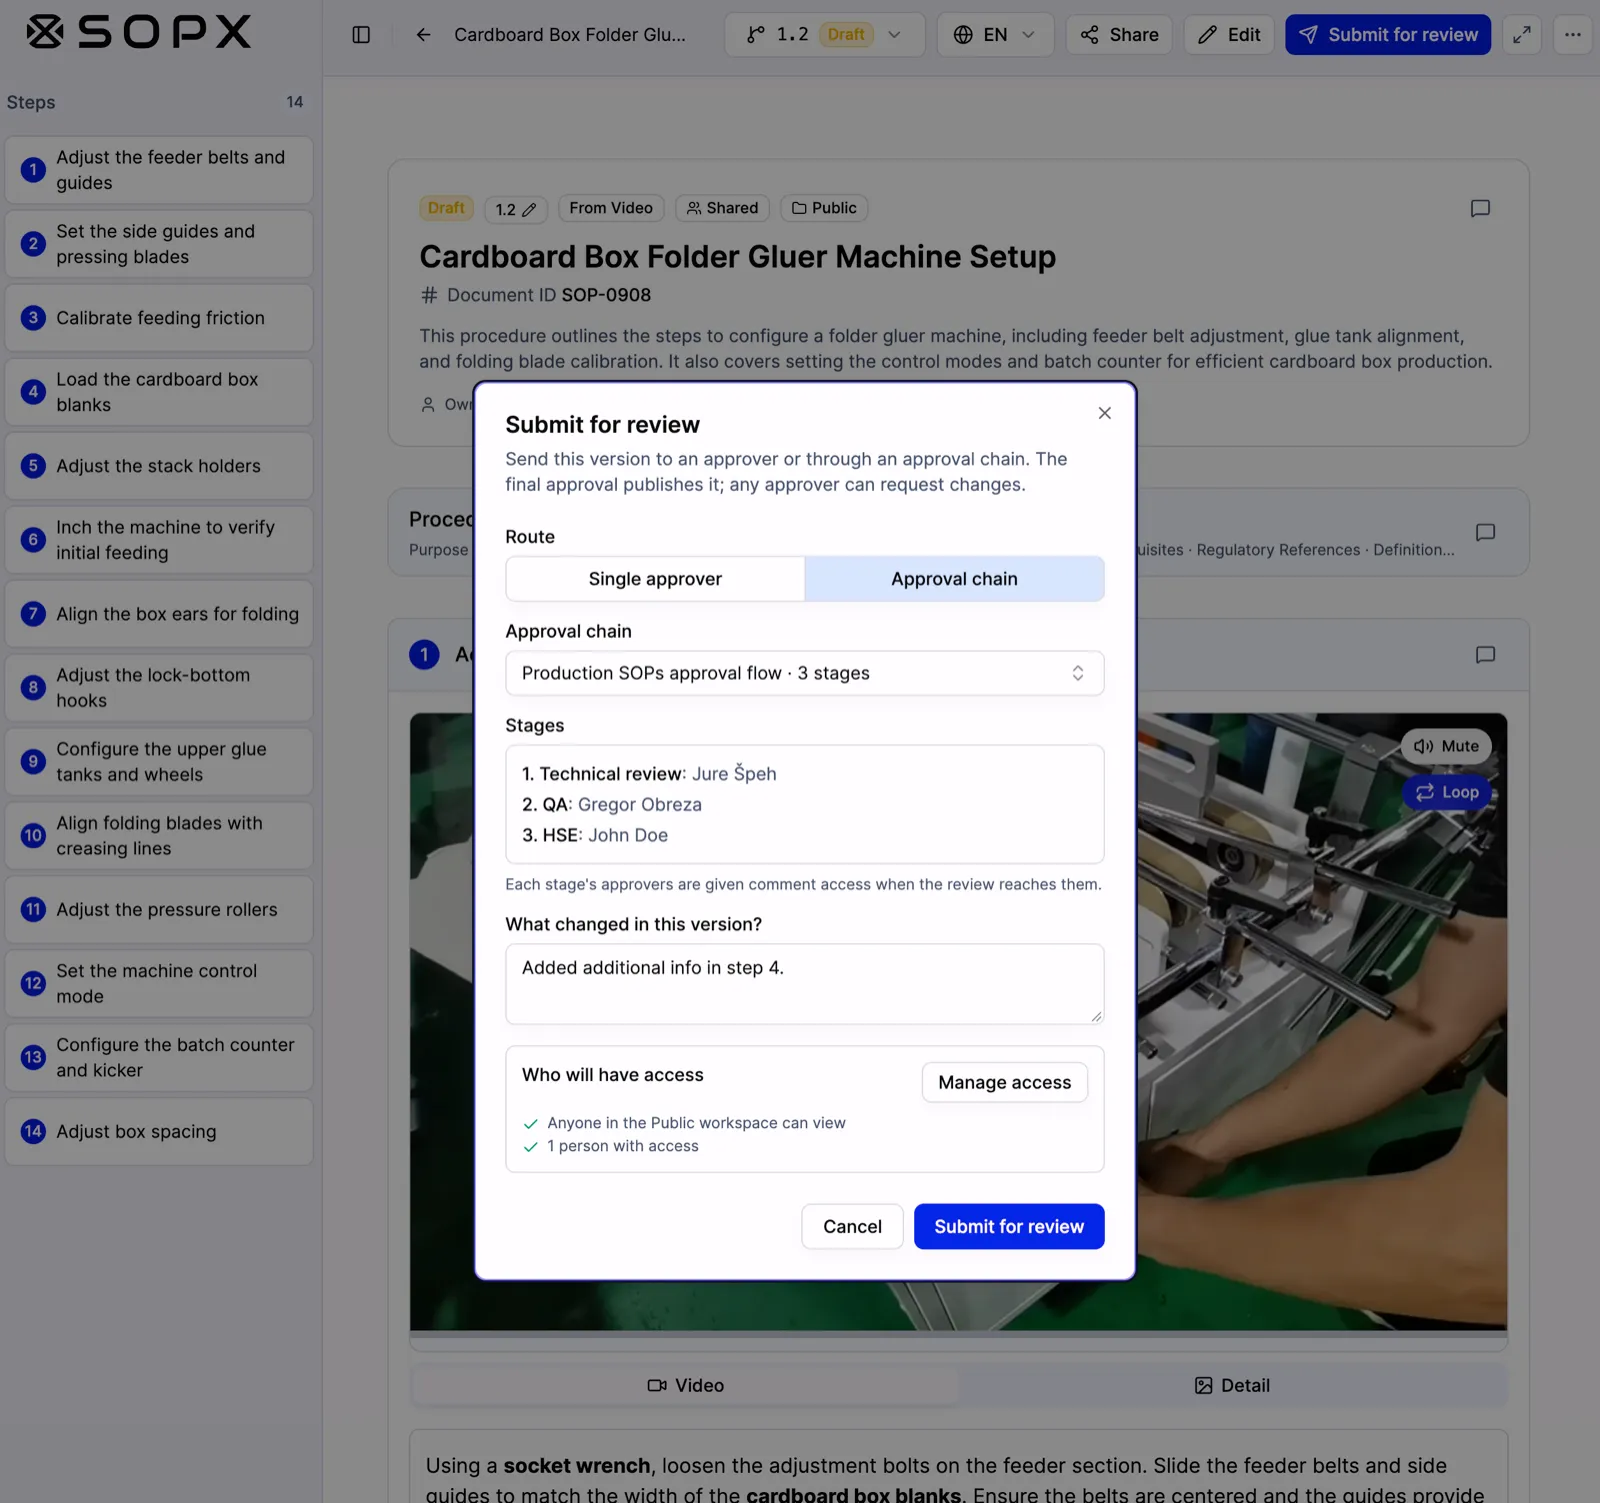The image size is (1600, 1503).
Task: Open comments for the Procedure section
Action: [x=1485, y=532]
